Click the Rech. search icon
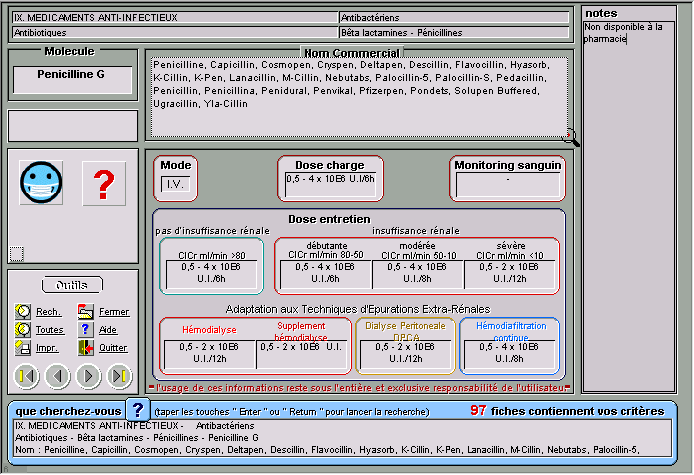The image size is (694, 475). [23, 312]
